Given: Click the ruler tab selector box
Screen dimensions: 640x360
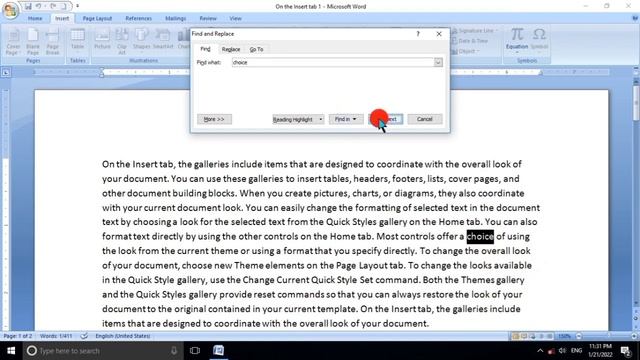Looking at the screenshot, I should pos(6,73).
